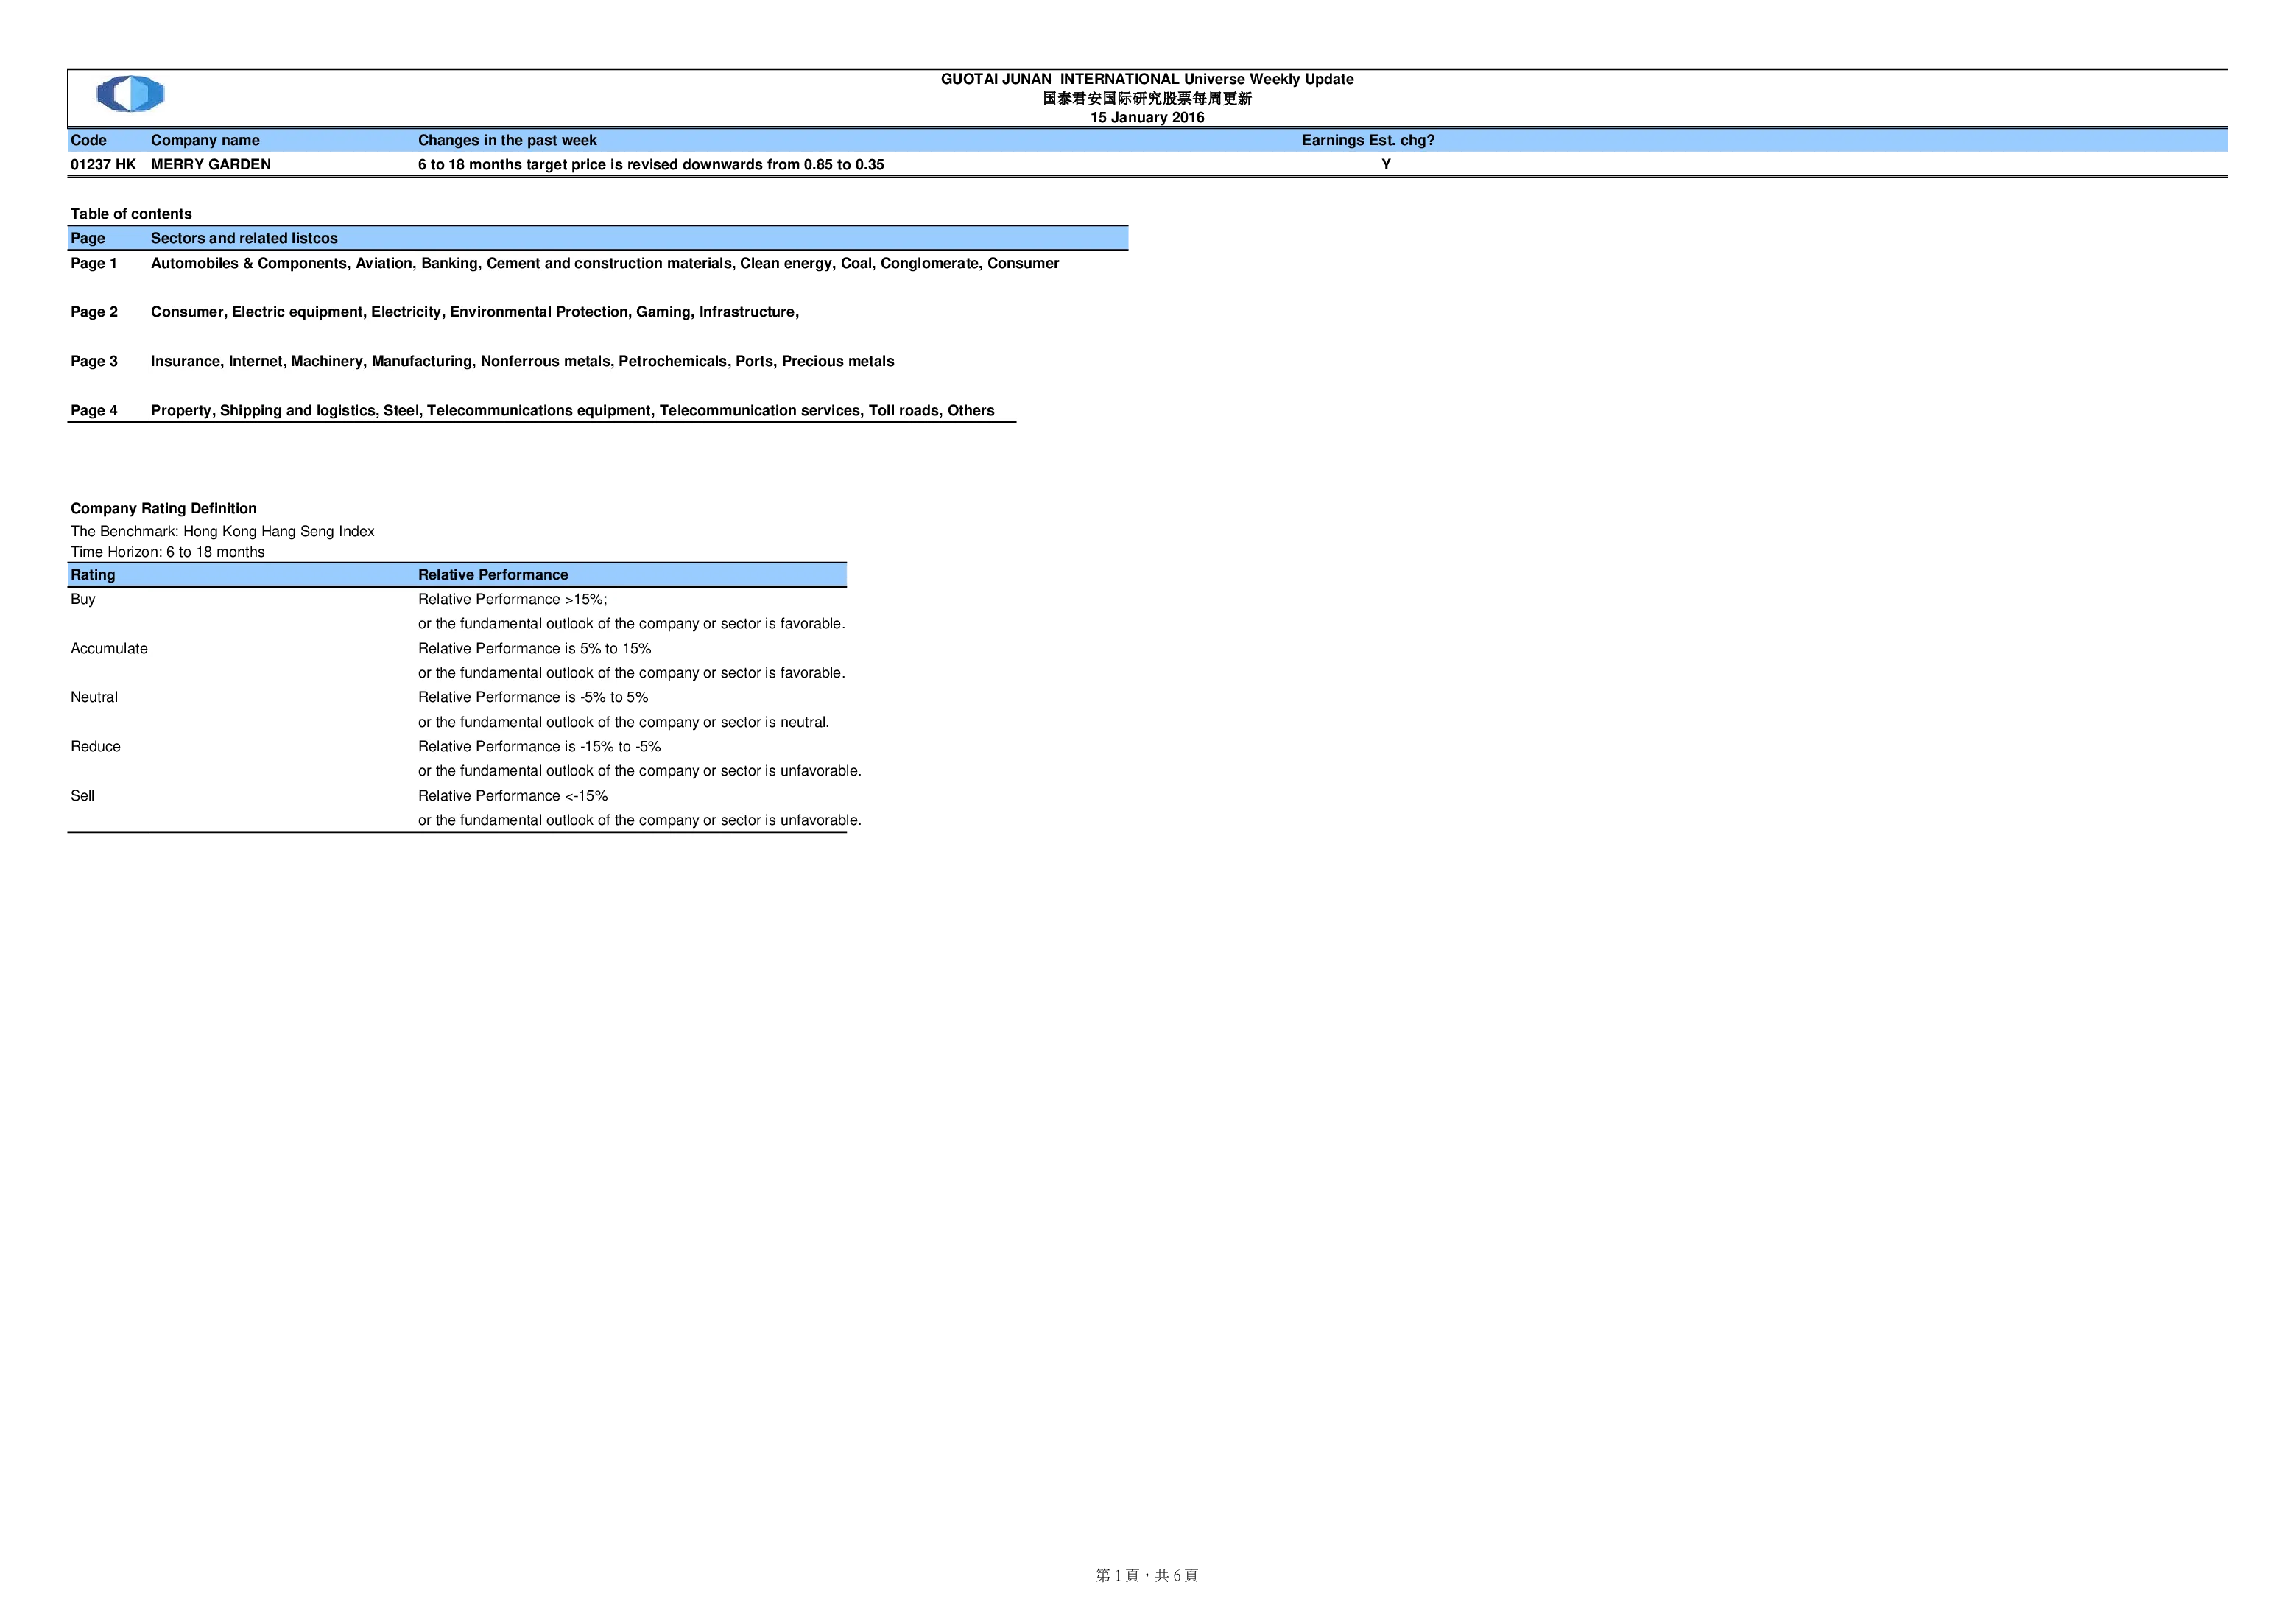Image resolution: width=2296 pixels, height=1624 pixels.
Task: Click the page number footer text
Action: click(1147, 1576)
